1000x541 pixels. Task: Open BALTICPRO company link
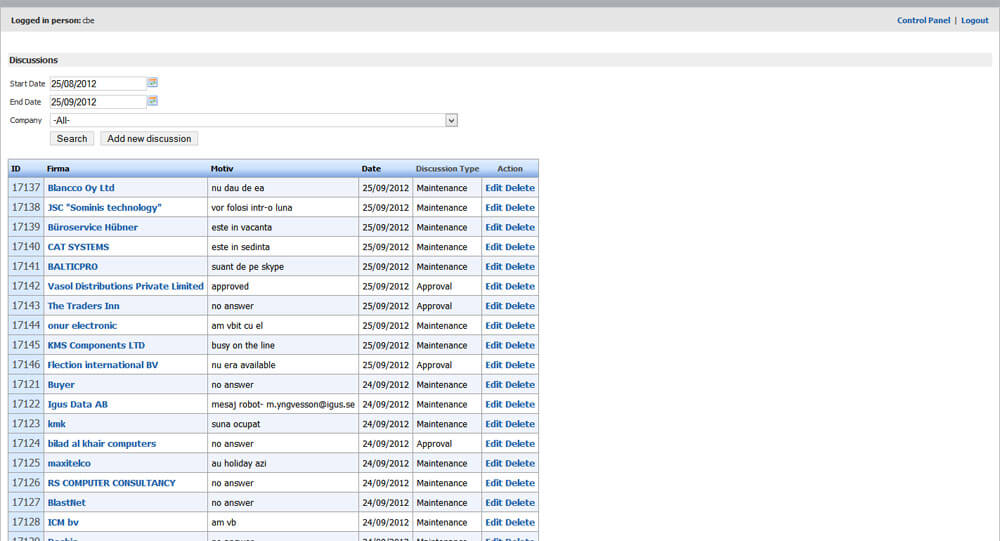tap(73, 267)
